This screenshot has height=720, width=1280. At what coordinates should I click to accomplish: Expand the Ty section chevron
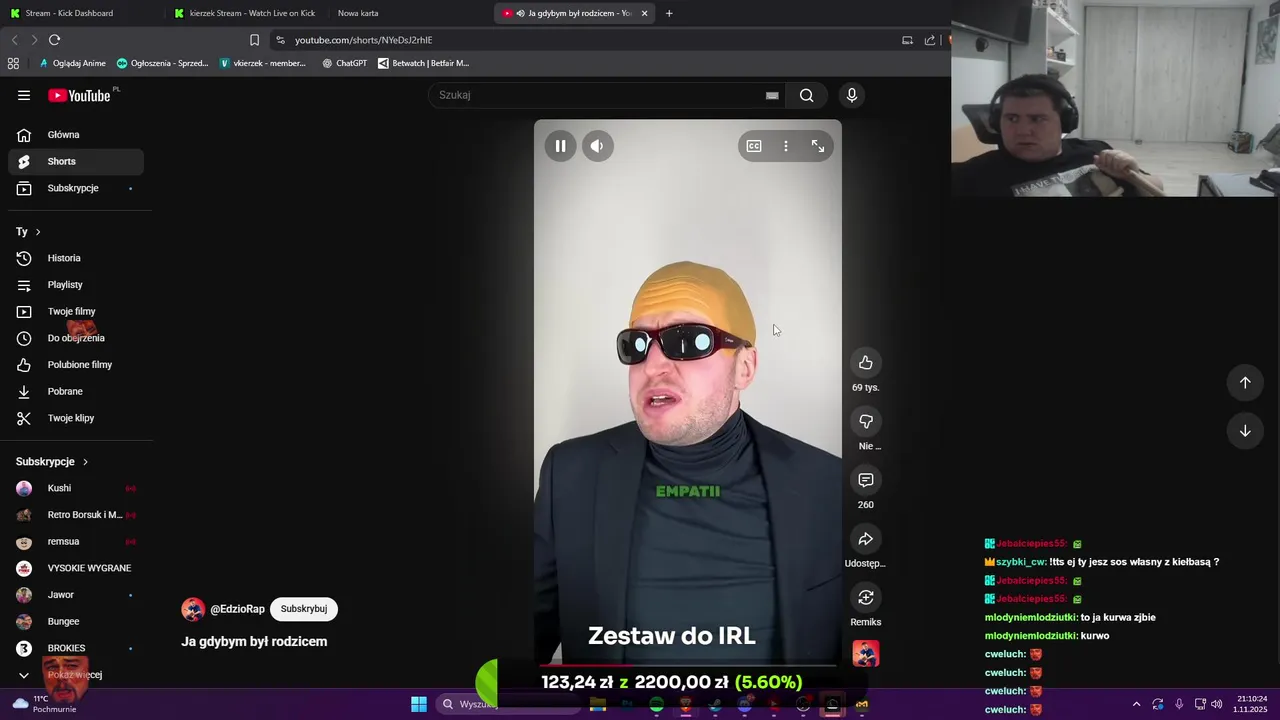[x=38, y=232]
